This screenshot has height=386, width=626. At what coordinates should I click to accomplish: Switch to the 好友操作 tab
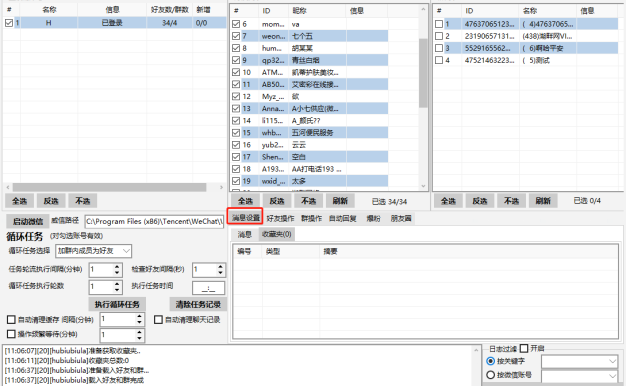[280, 218]
